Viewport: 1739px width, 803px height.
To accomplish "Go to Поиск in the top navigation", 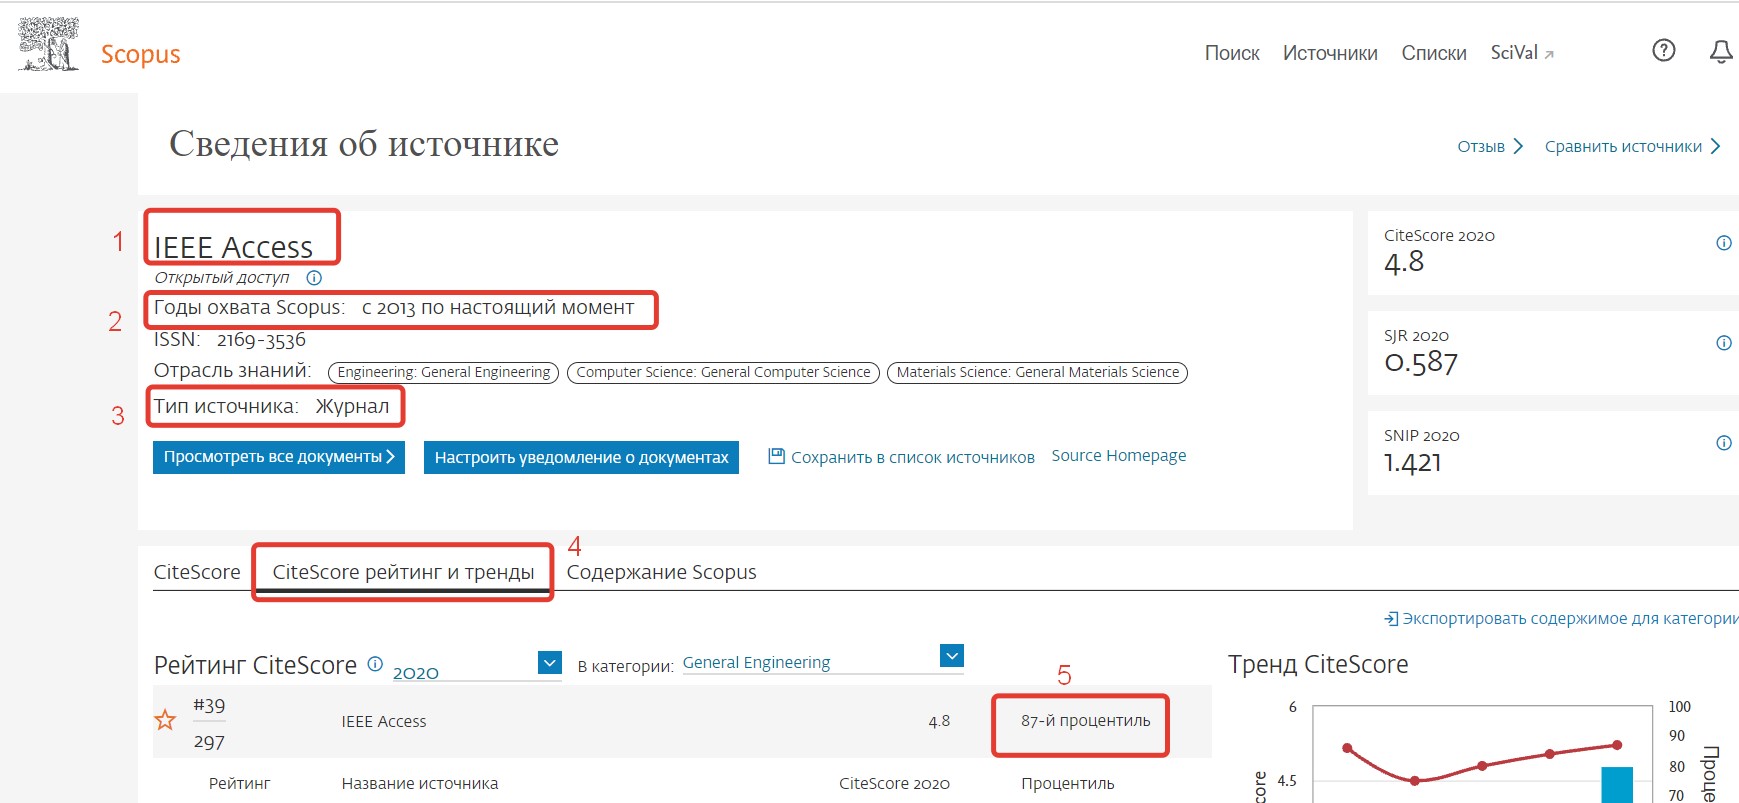I will pyautogui.click(x=1232, y=53).
